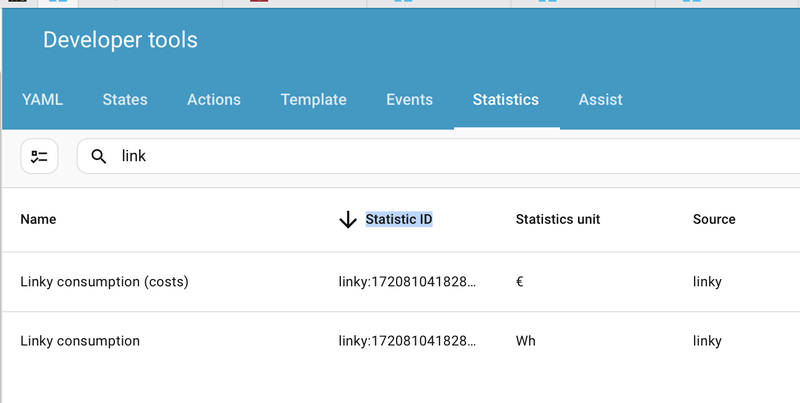
Task: Open the Events tab
Action: tap(410, 100)
